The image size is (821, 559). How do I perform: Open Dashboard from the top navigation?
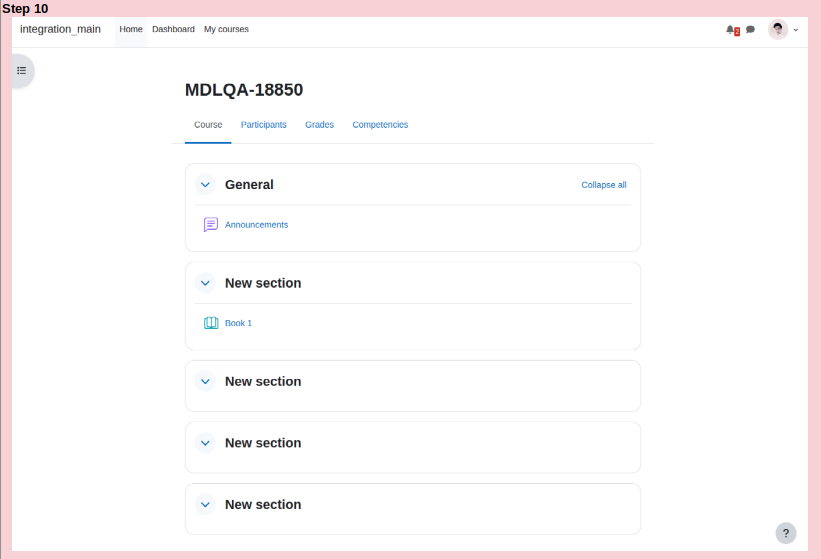pyautogui.click(x=173, y=29)
